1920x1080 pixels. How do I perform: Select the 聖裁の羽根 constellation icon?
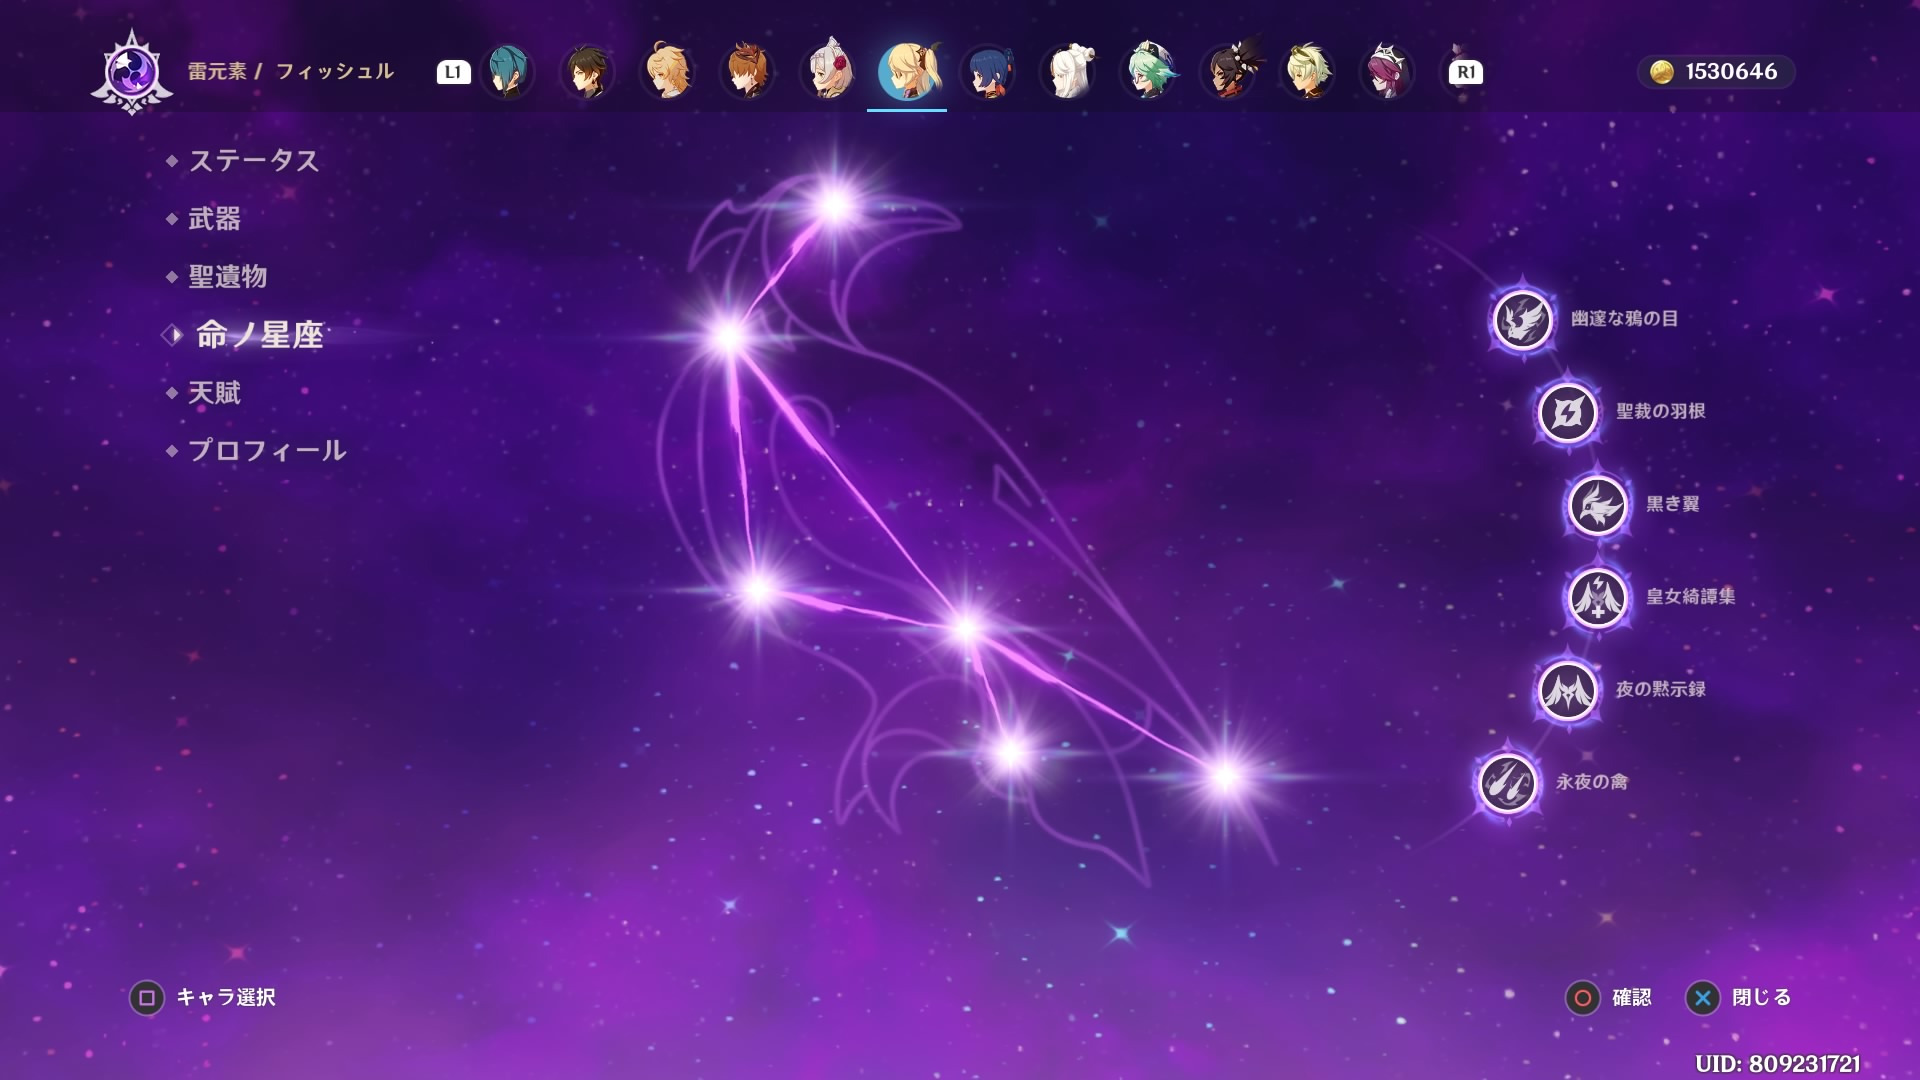coord(1567,412)
